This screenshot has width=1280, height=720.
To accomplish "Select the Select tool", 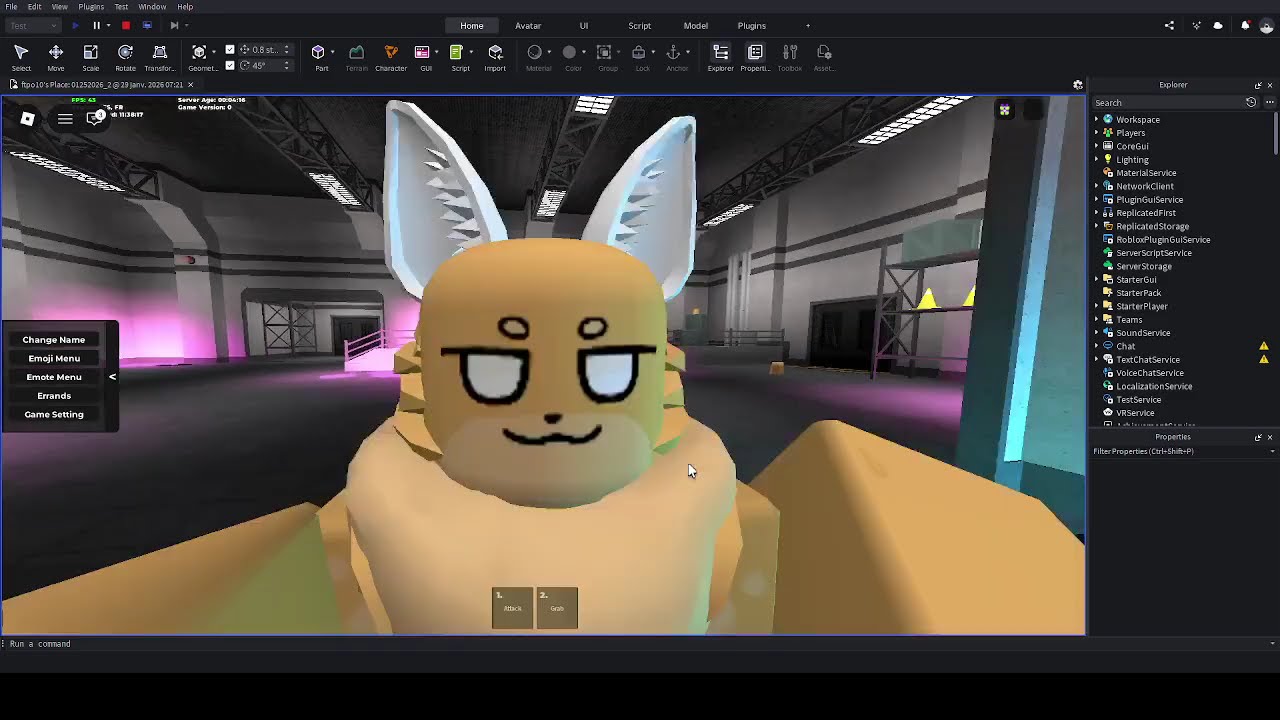I will pyautogui.click(x=21, y=57).
